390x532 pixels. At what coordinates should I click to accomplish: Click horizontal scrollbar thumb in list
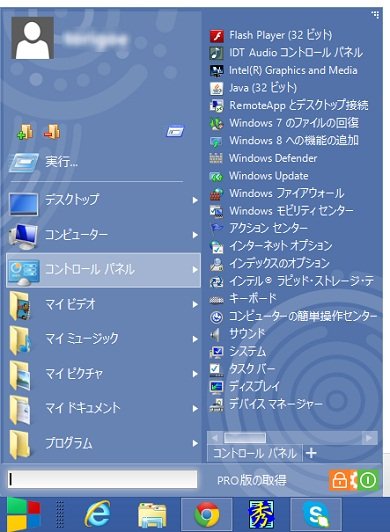(x=245, y=438)
